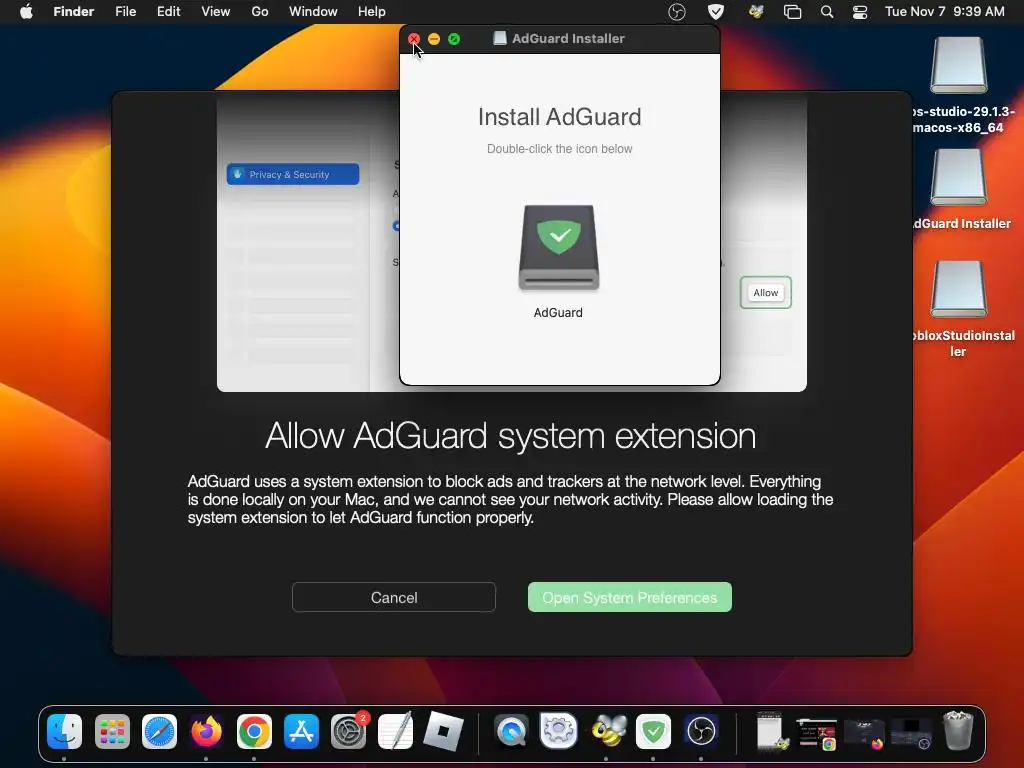The width and height of the screenshot is (1024, 768).
Task: Open the Edit menu
Action: click(x=168, y=12)
